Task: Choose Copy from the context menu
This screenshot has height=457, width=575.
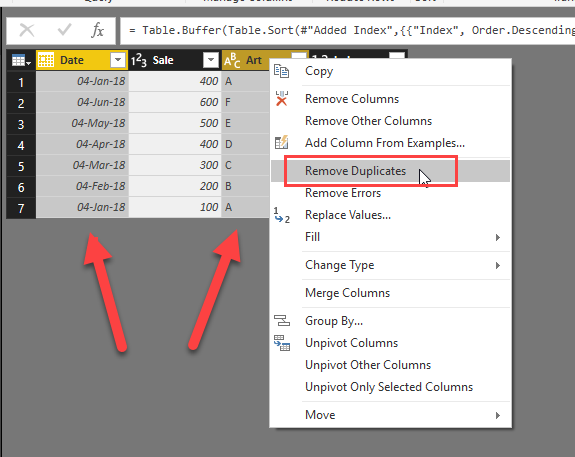Action: pyautogui.click(x=390, y=71)
